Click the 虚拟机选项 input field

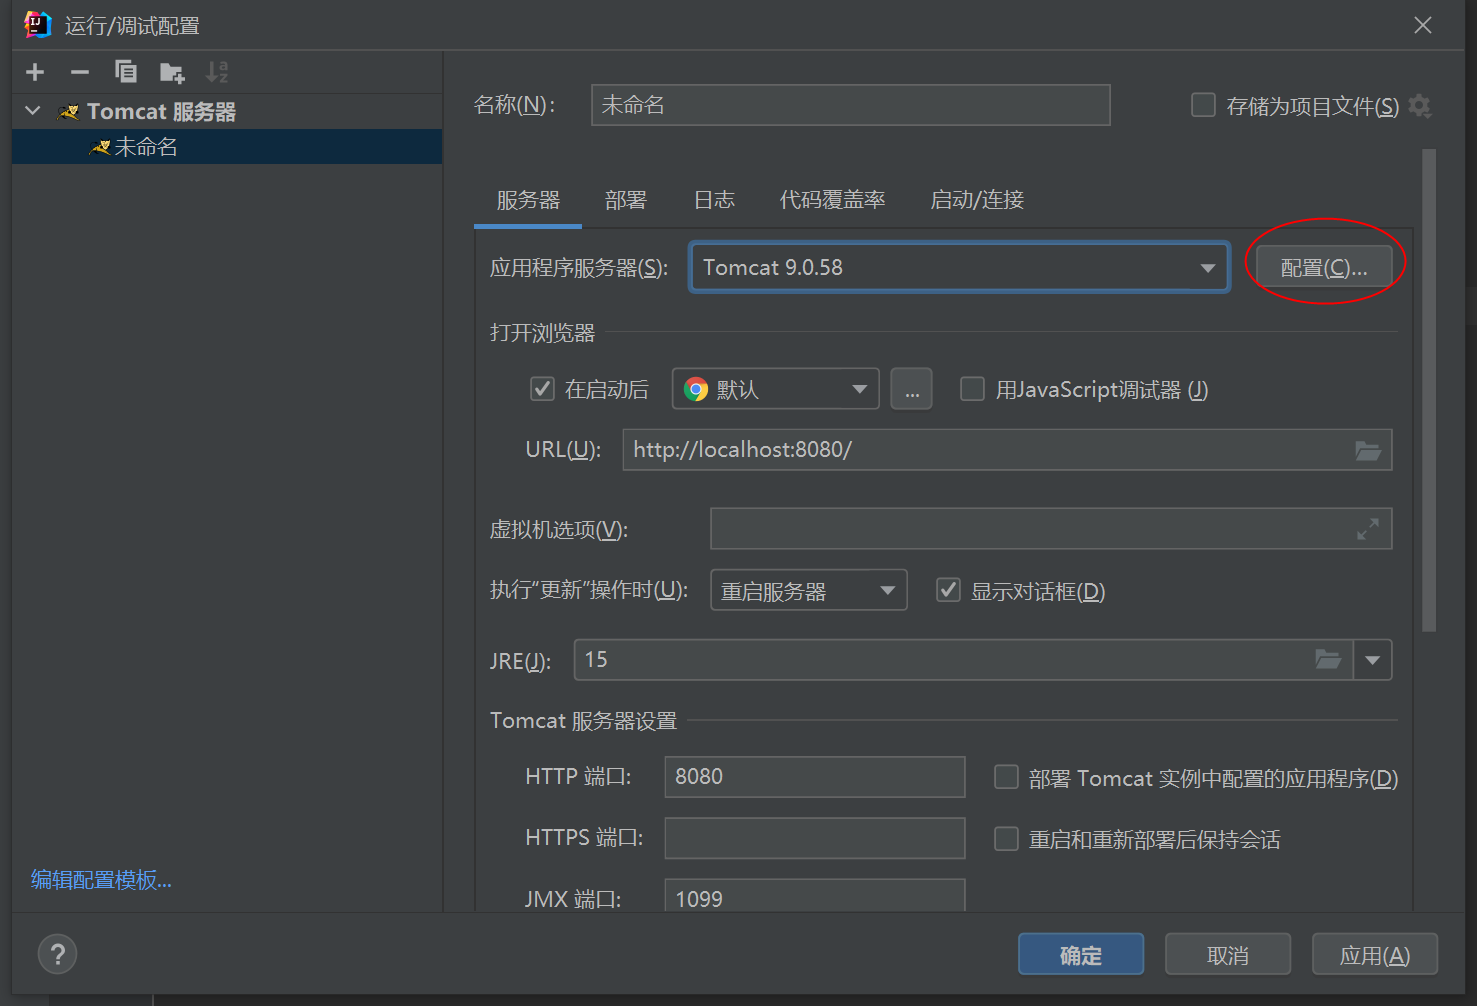pos(1051,529)
